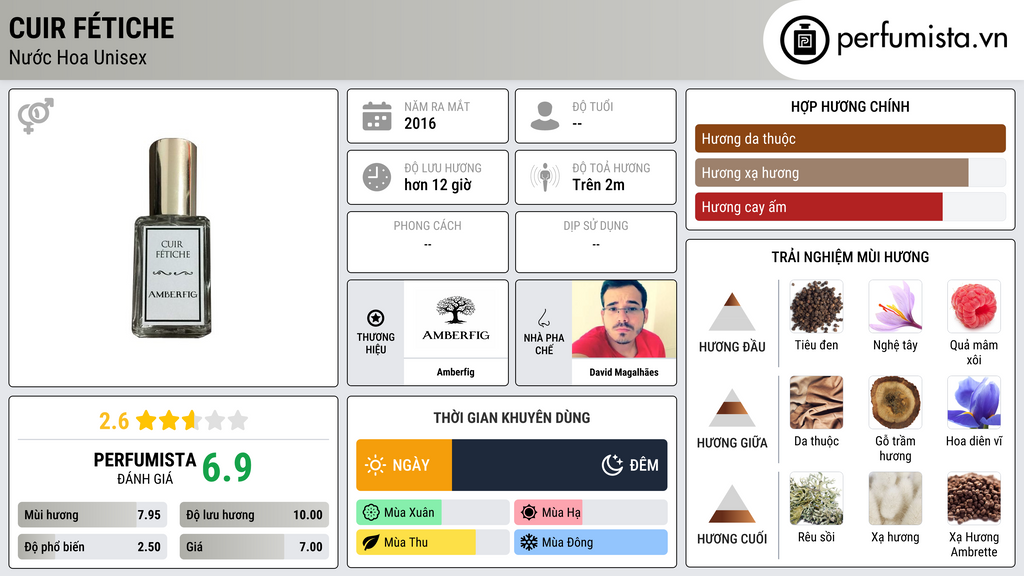Click the Gỗ trầm hương agarwood image
Screen dimensions: 1024x576
(895, 403)
